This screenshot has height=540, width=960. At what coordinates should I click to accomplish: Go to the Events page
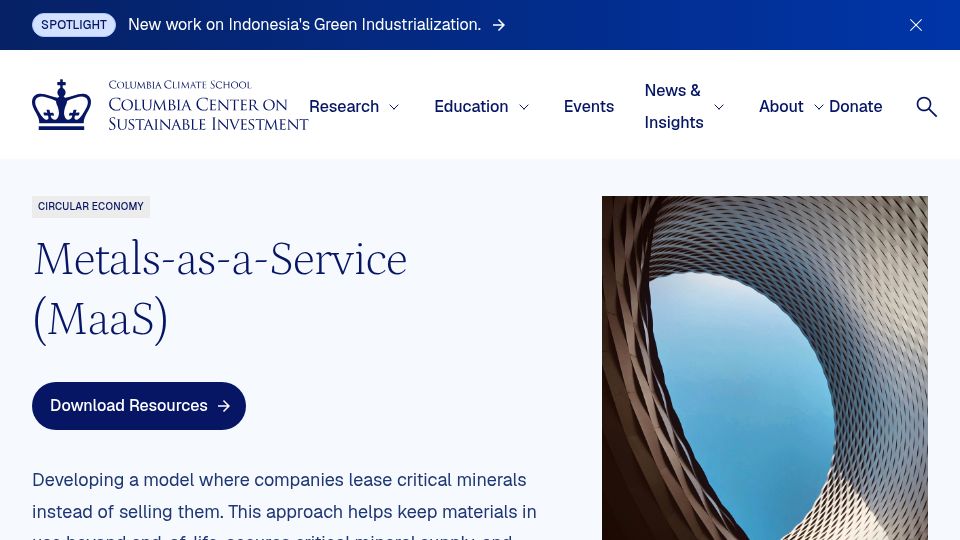(588, 107)
